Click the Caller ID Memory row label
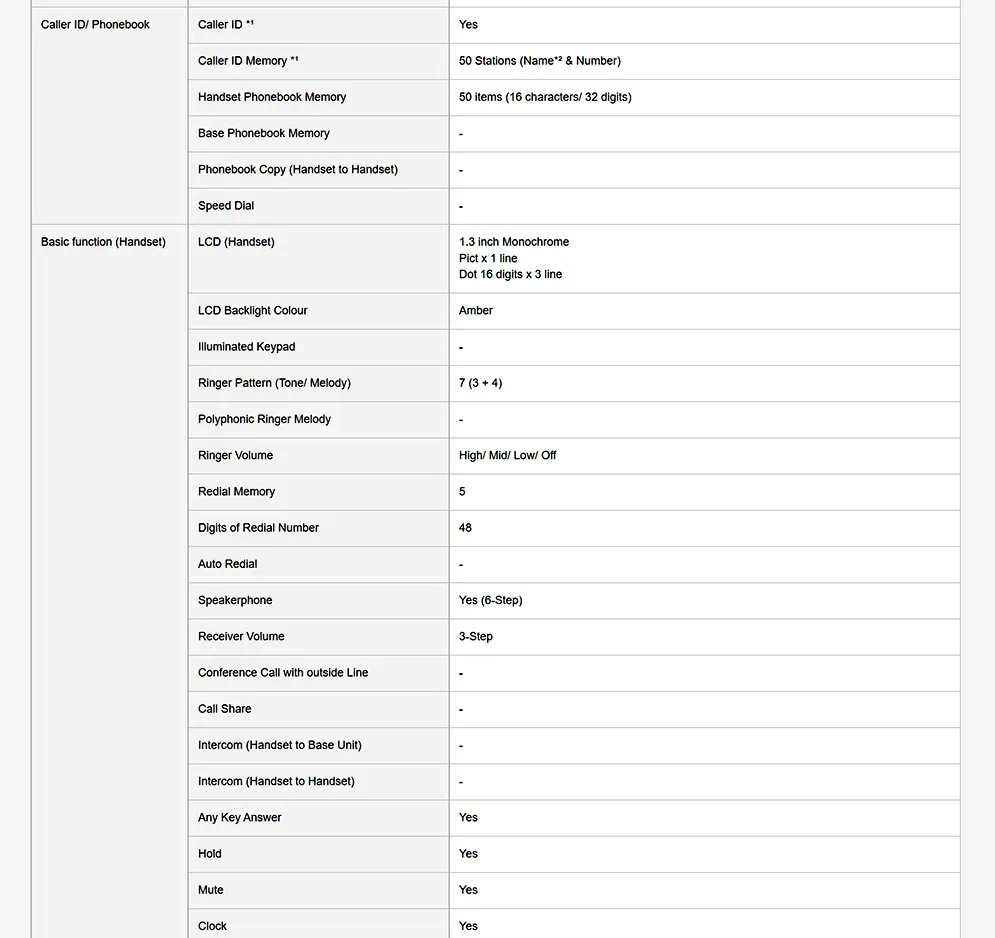The width and height of the screenshot is (995, 938). (x=248, y=61)
